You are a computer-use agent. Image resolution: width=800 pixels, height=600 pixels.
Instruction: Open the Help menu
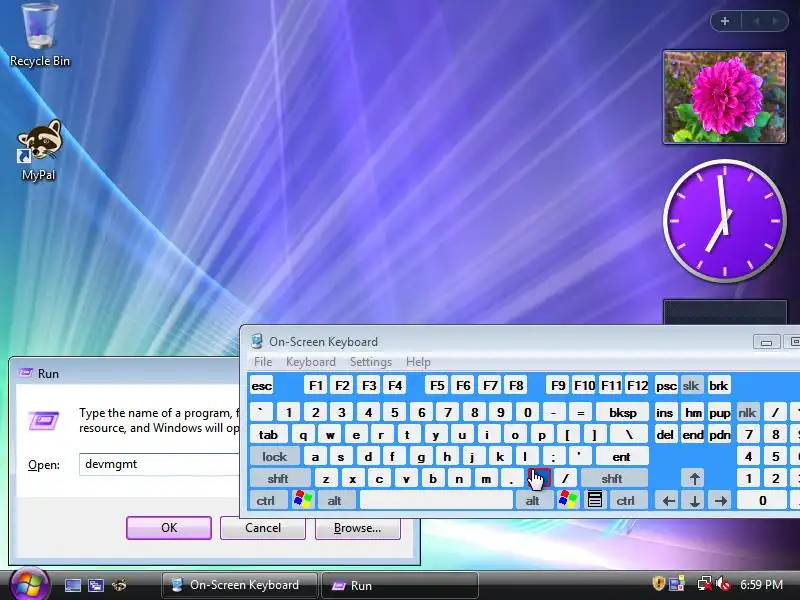pos(418,362)
